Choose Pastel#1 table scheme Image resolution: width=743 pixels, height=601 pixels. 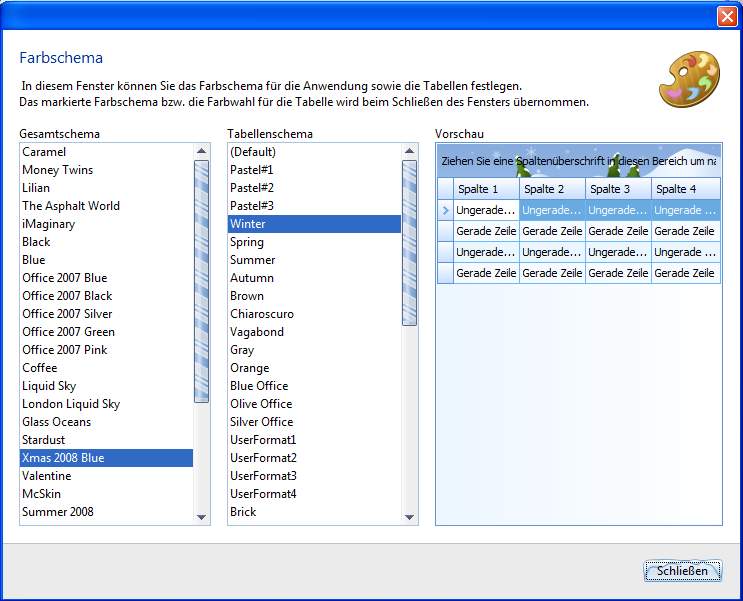(315, 170)
